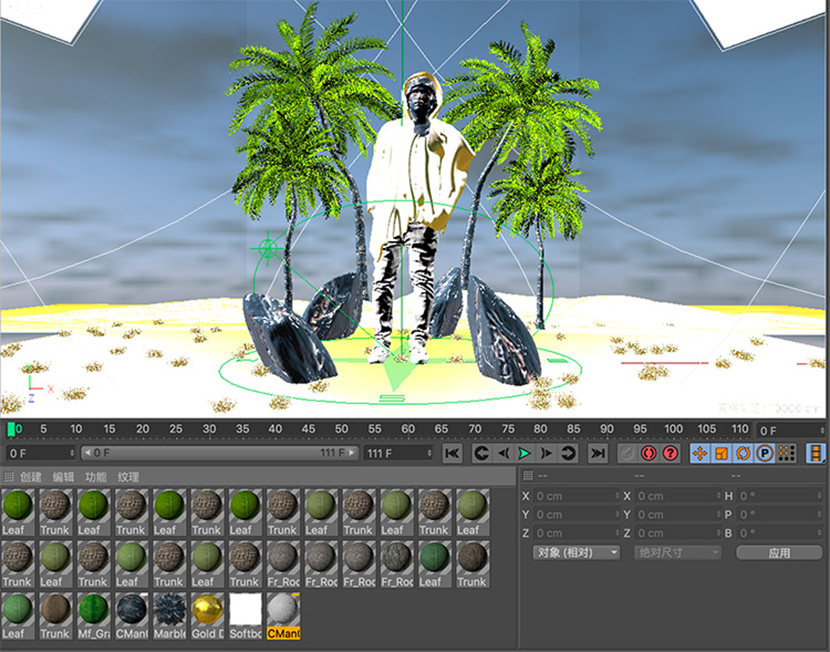The image size is (830, 652).
Task: Select the Marble material thumbnail
Action: tap(169, 612)
